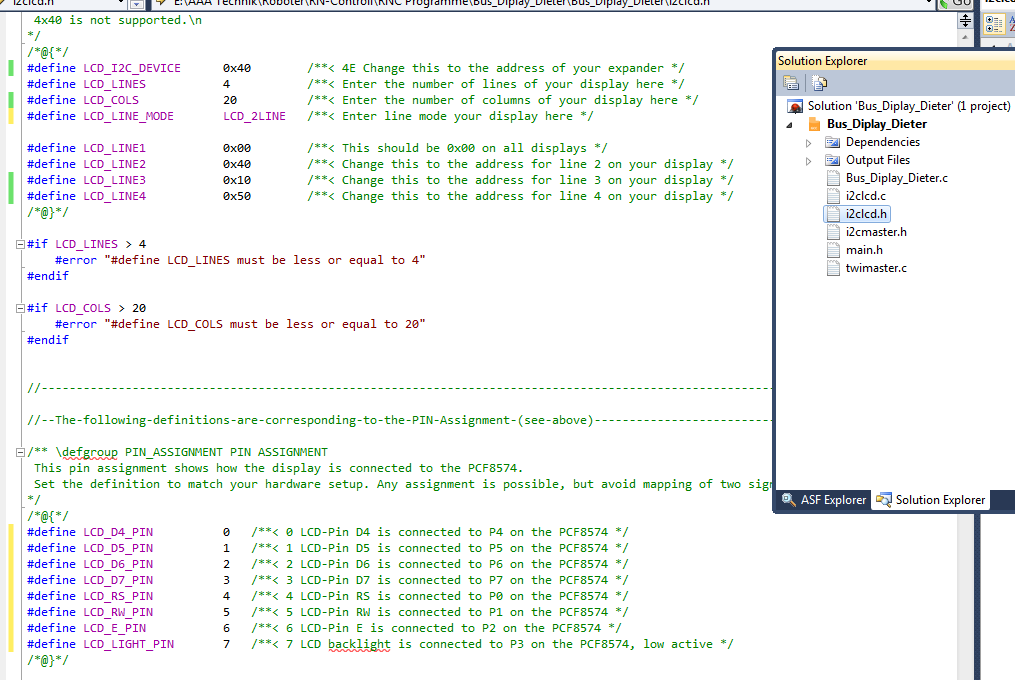The width and height of the screenshot is (1015, 680).
Task: Collapse the \defgroup PIN_ASSIGNMENT comment block
Action: [20, 453]
